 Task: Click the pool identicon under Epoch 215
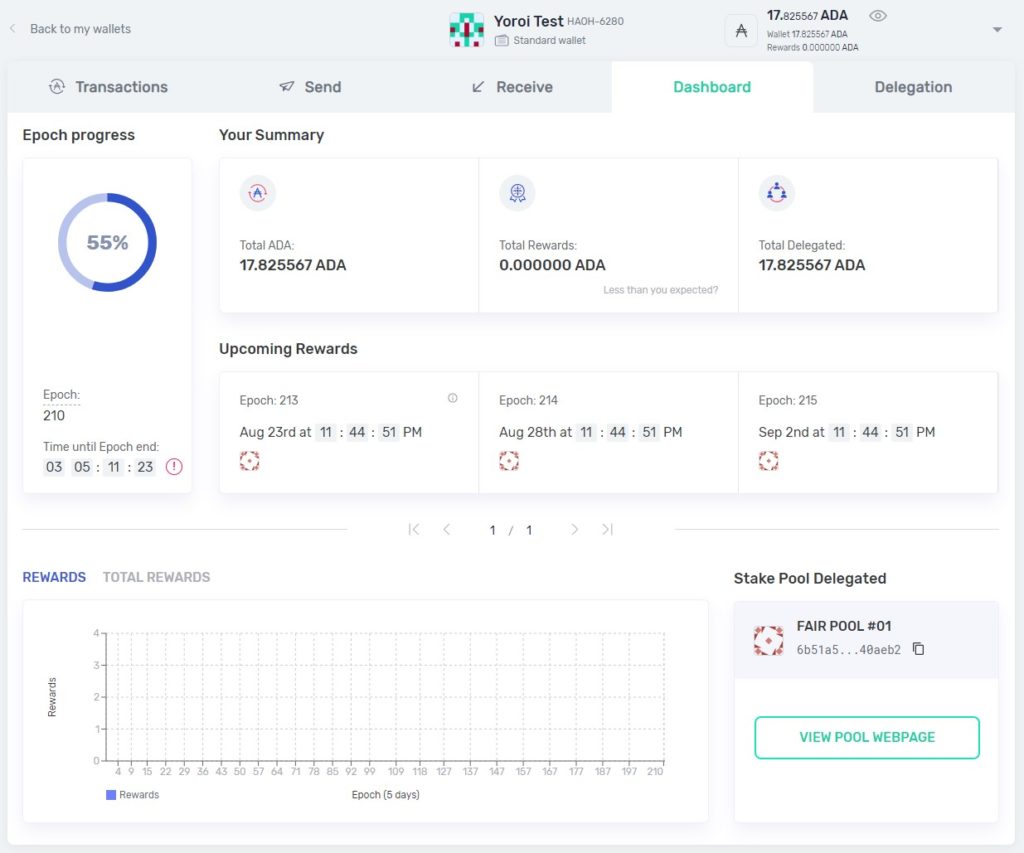[769, 461]
